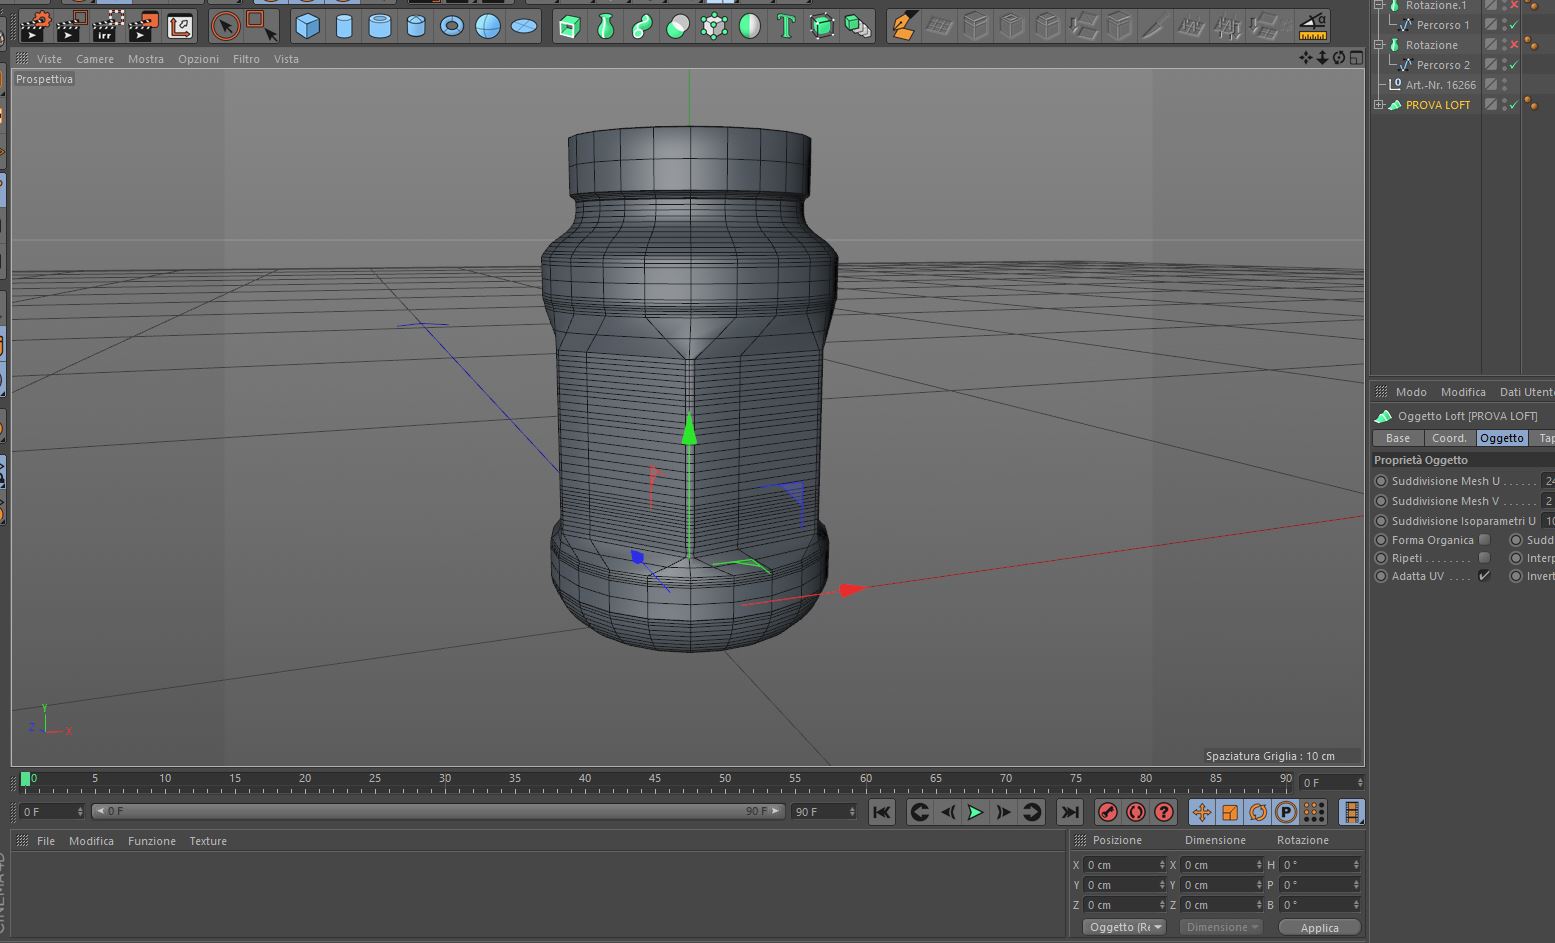Select the live selection arrow tool

[x=225, y=26]
